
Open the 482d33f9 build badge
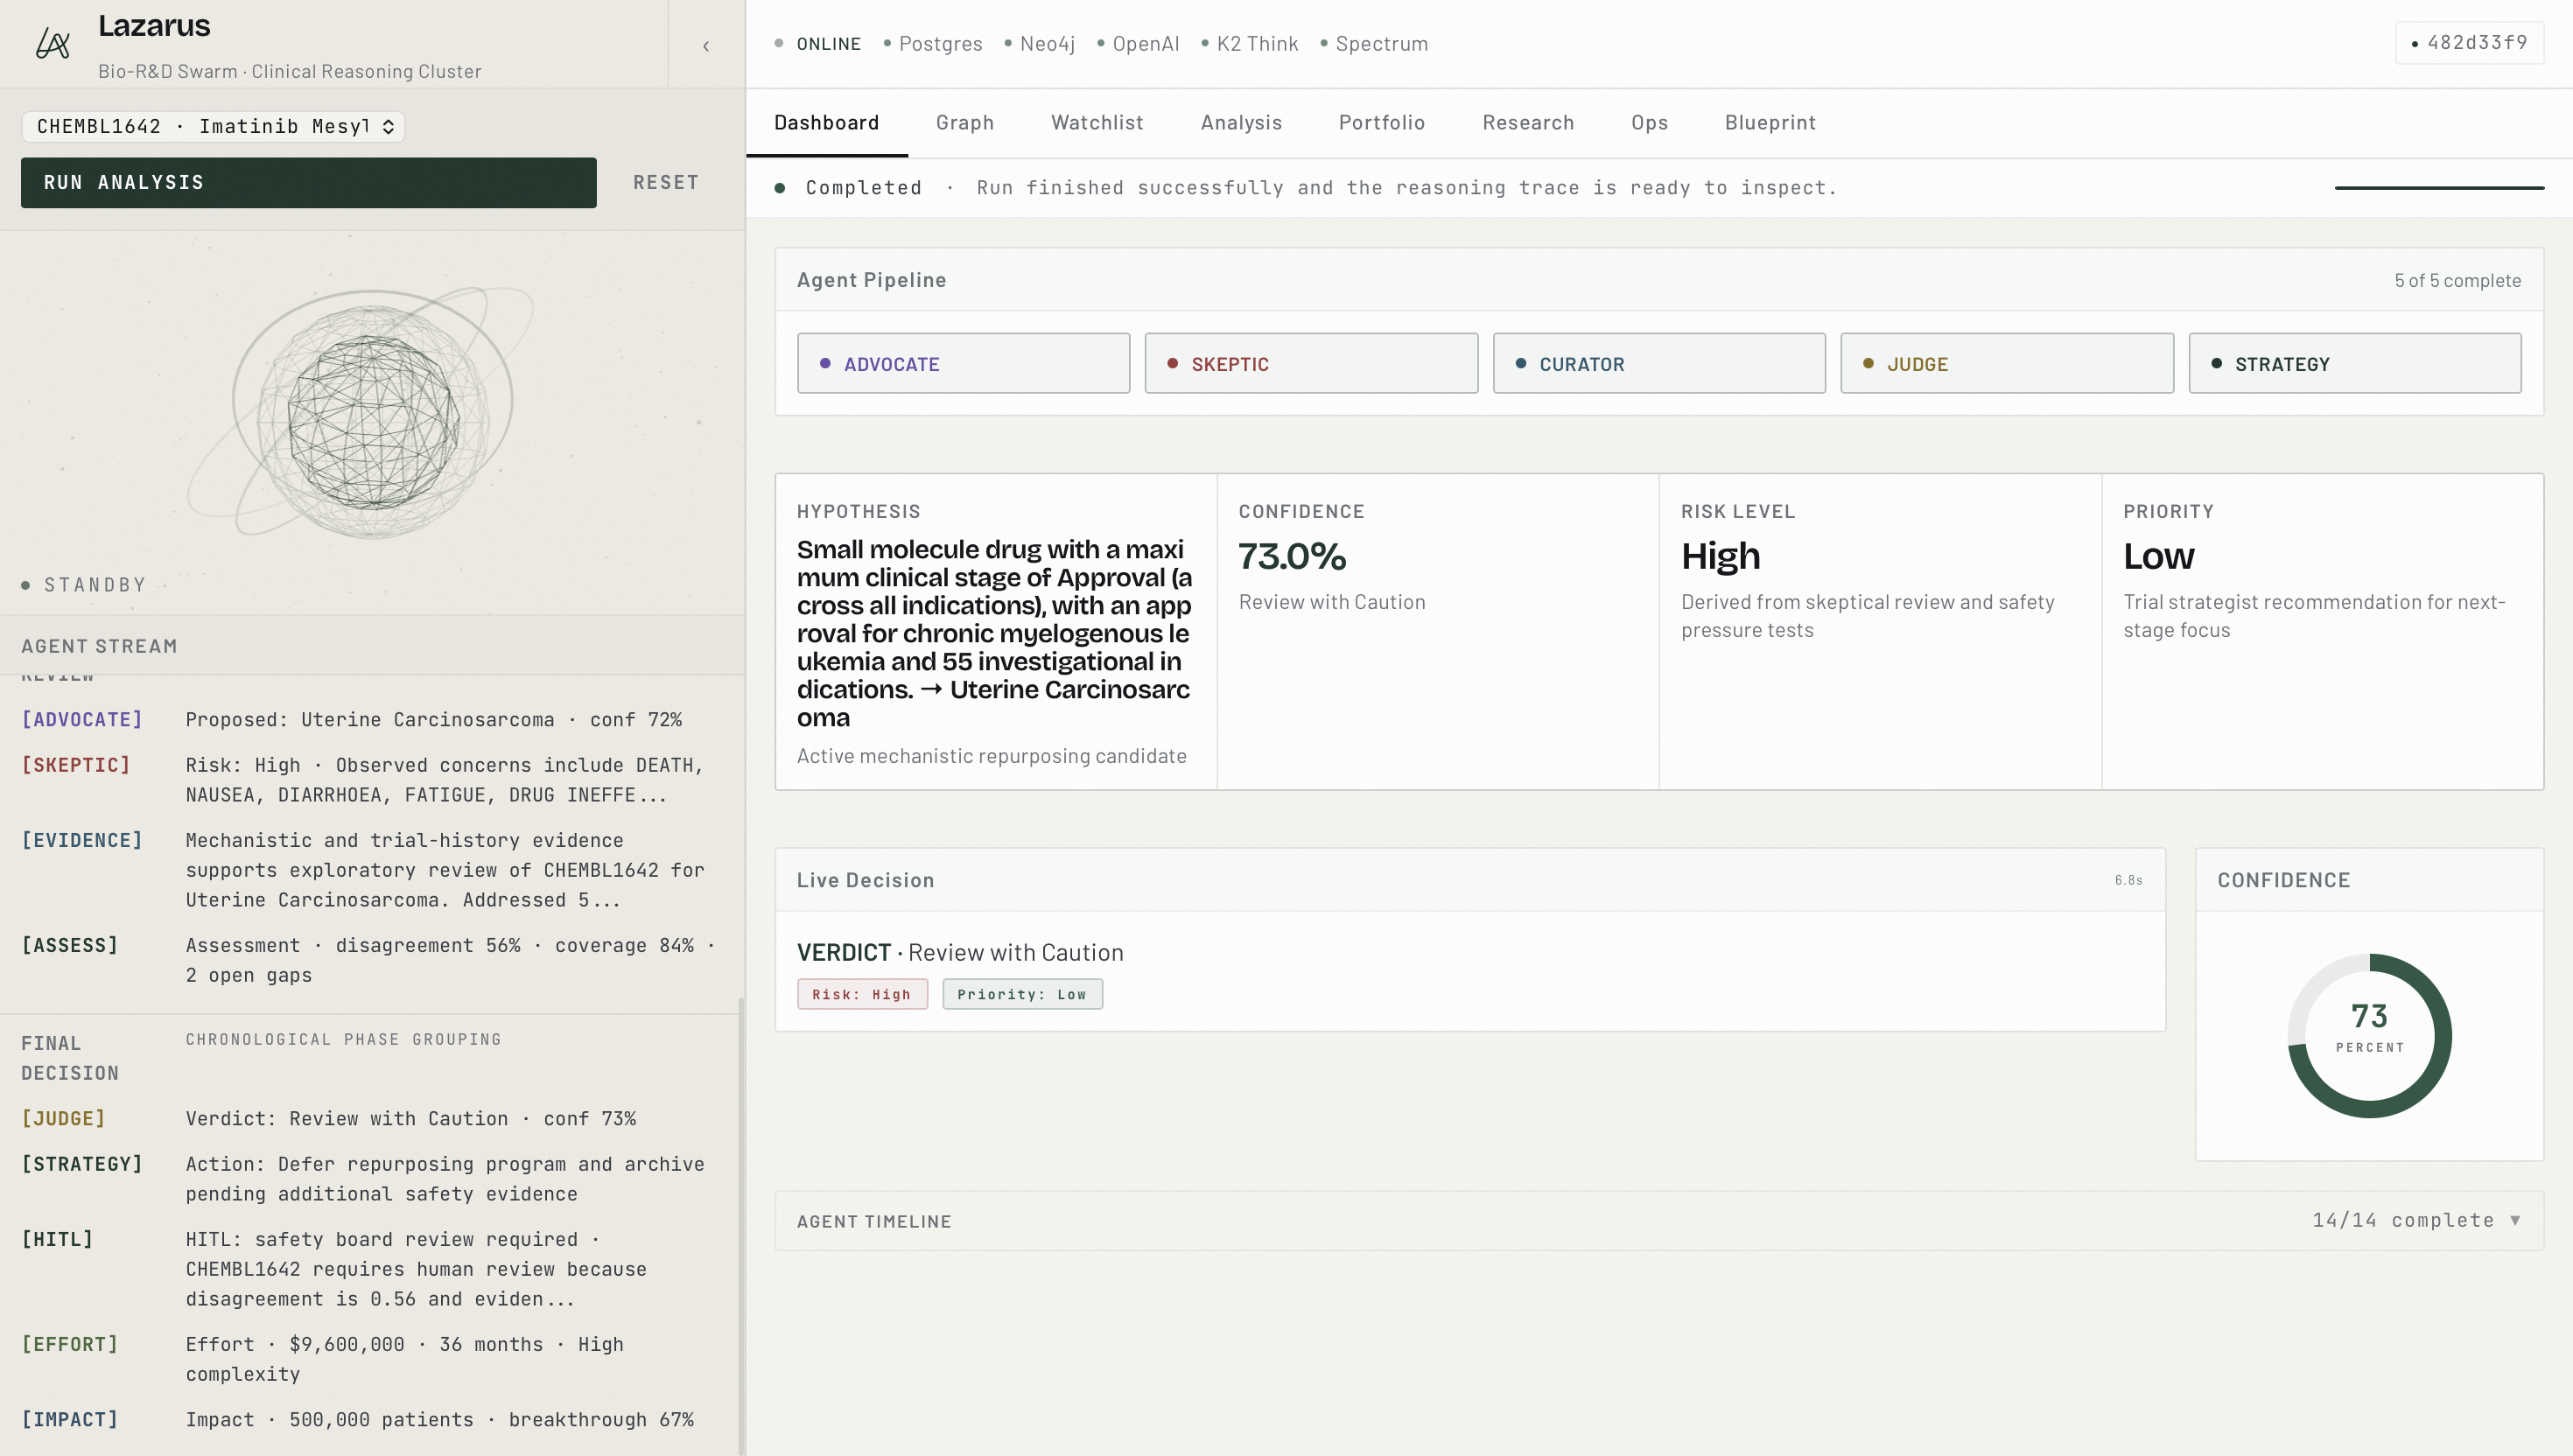[x=2469, y=43]
